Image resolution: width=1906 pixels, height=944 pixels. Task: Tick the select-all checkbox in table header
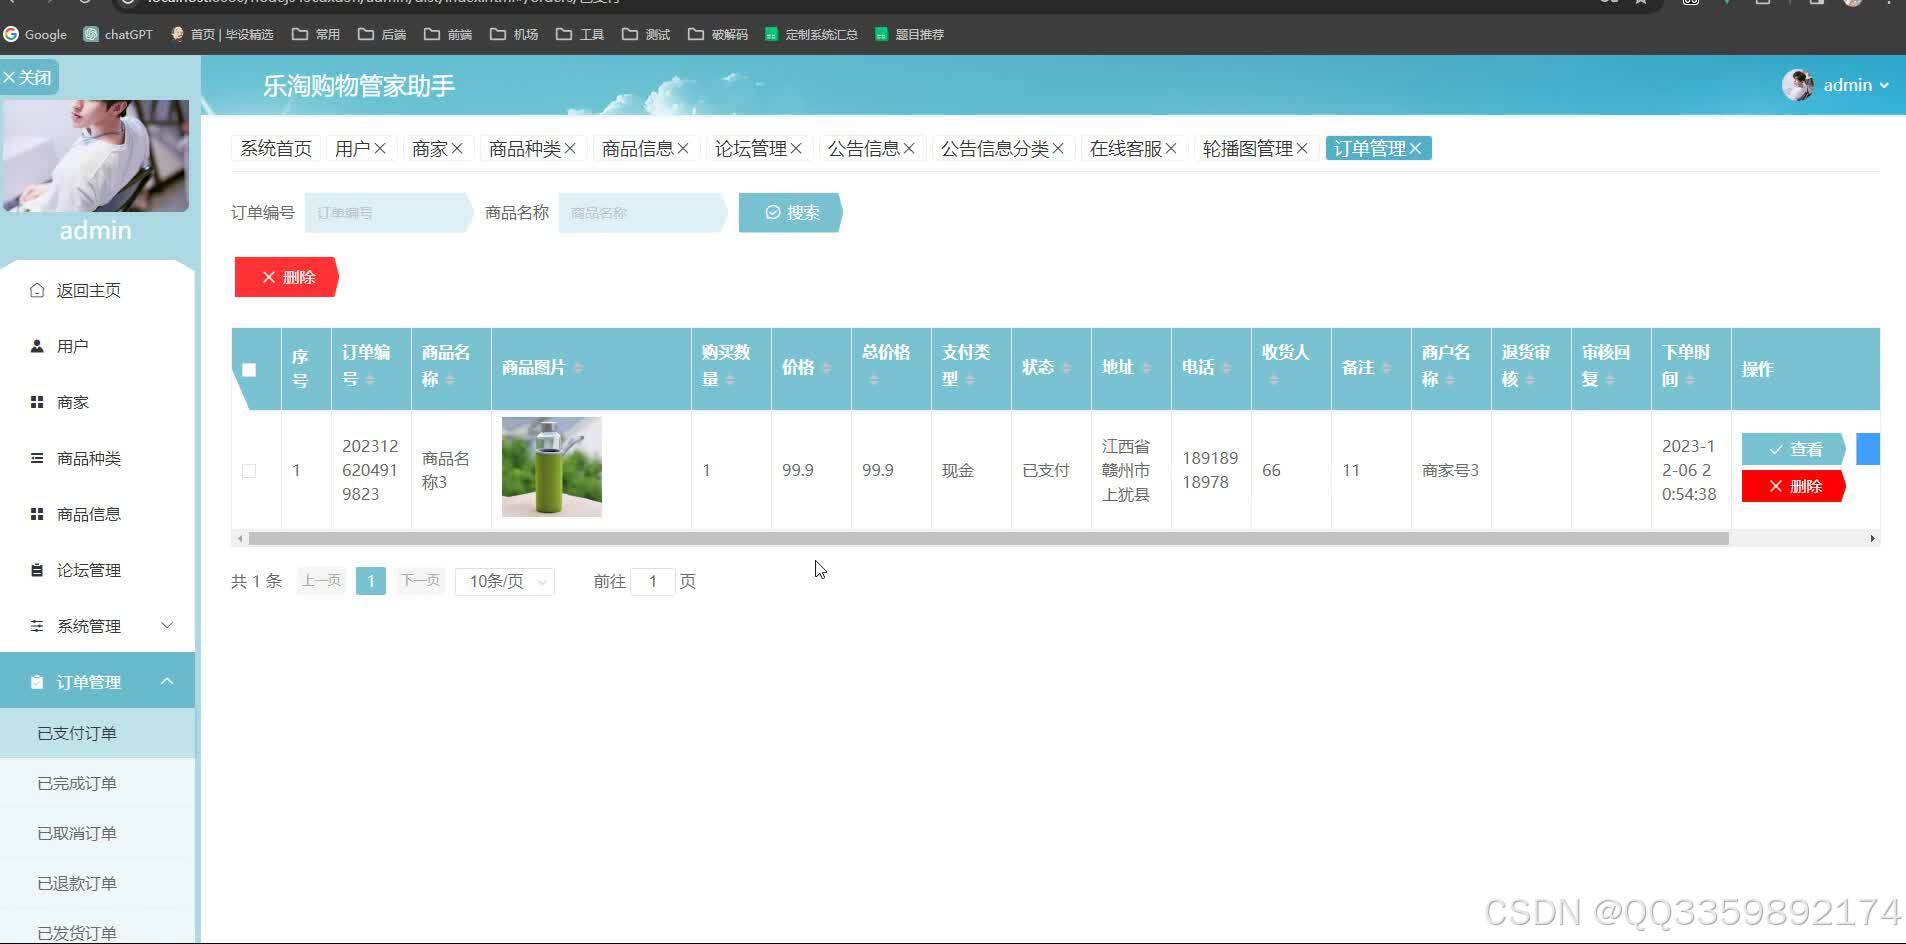coord(249,370)
